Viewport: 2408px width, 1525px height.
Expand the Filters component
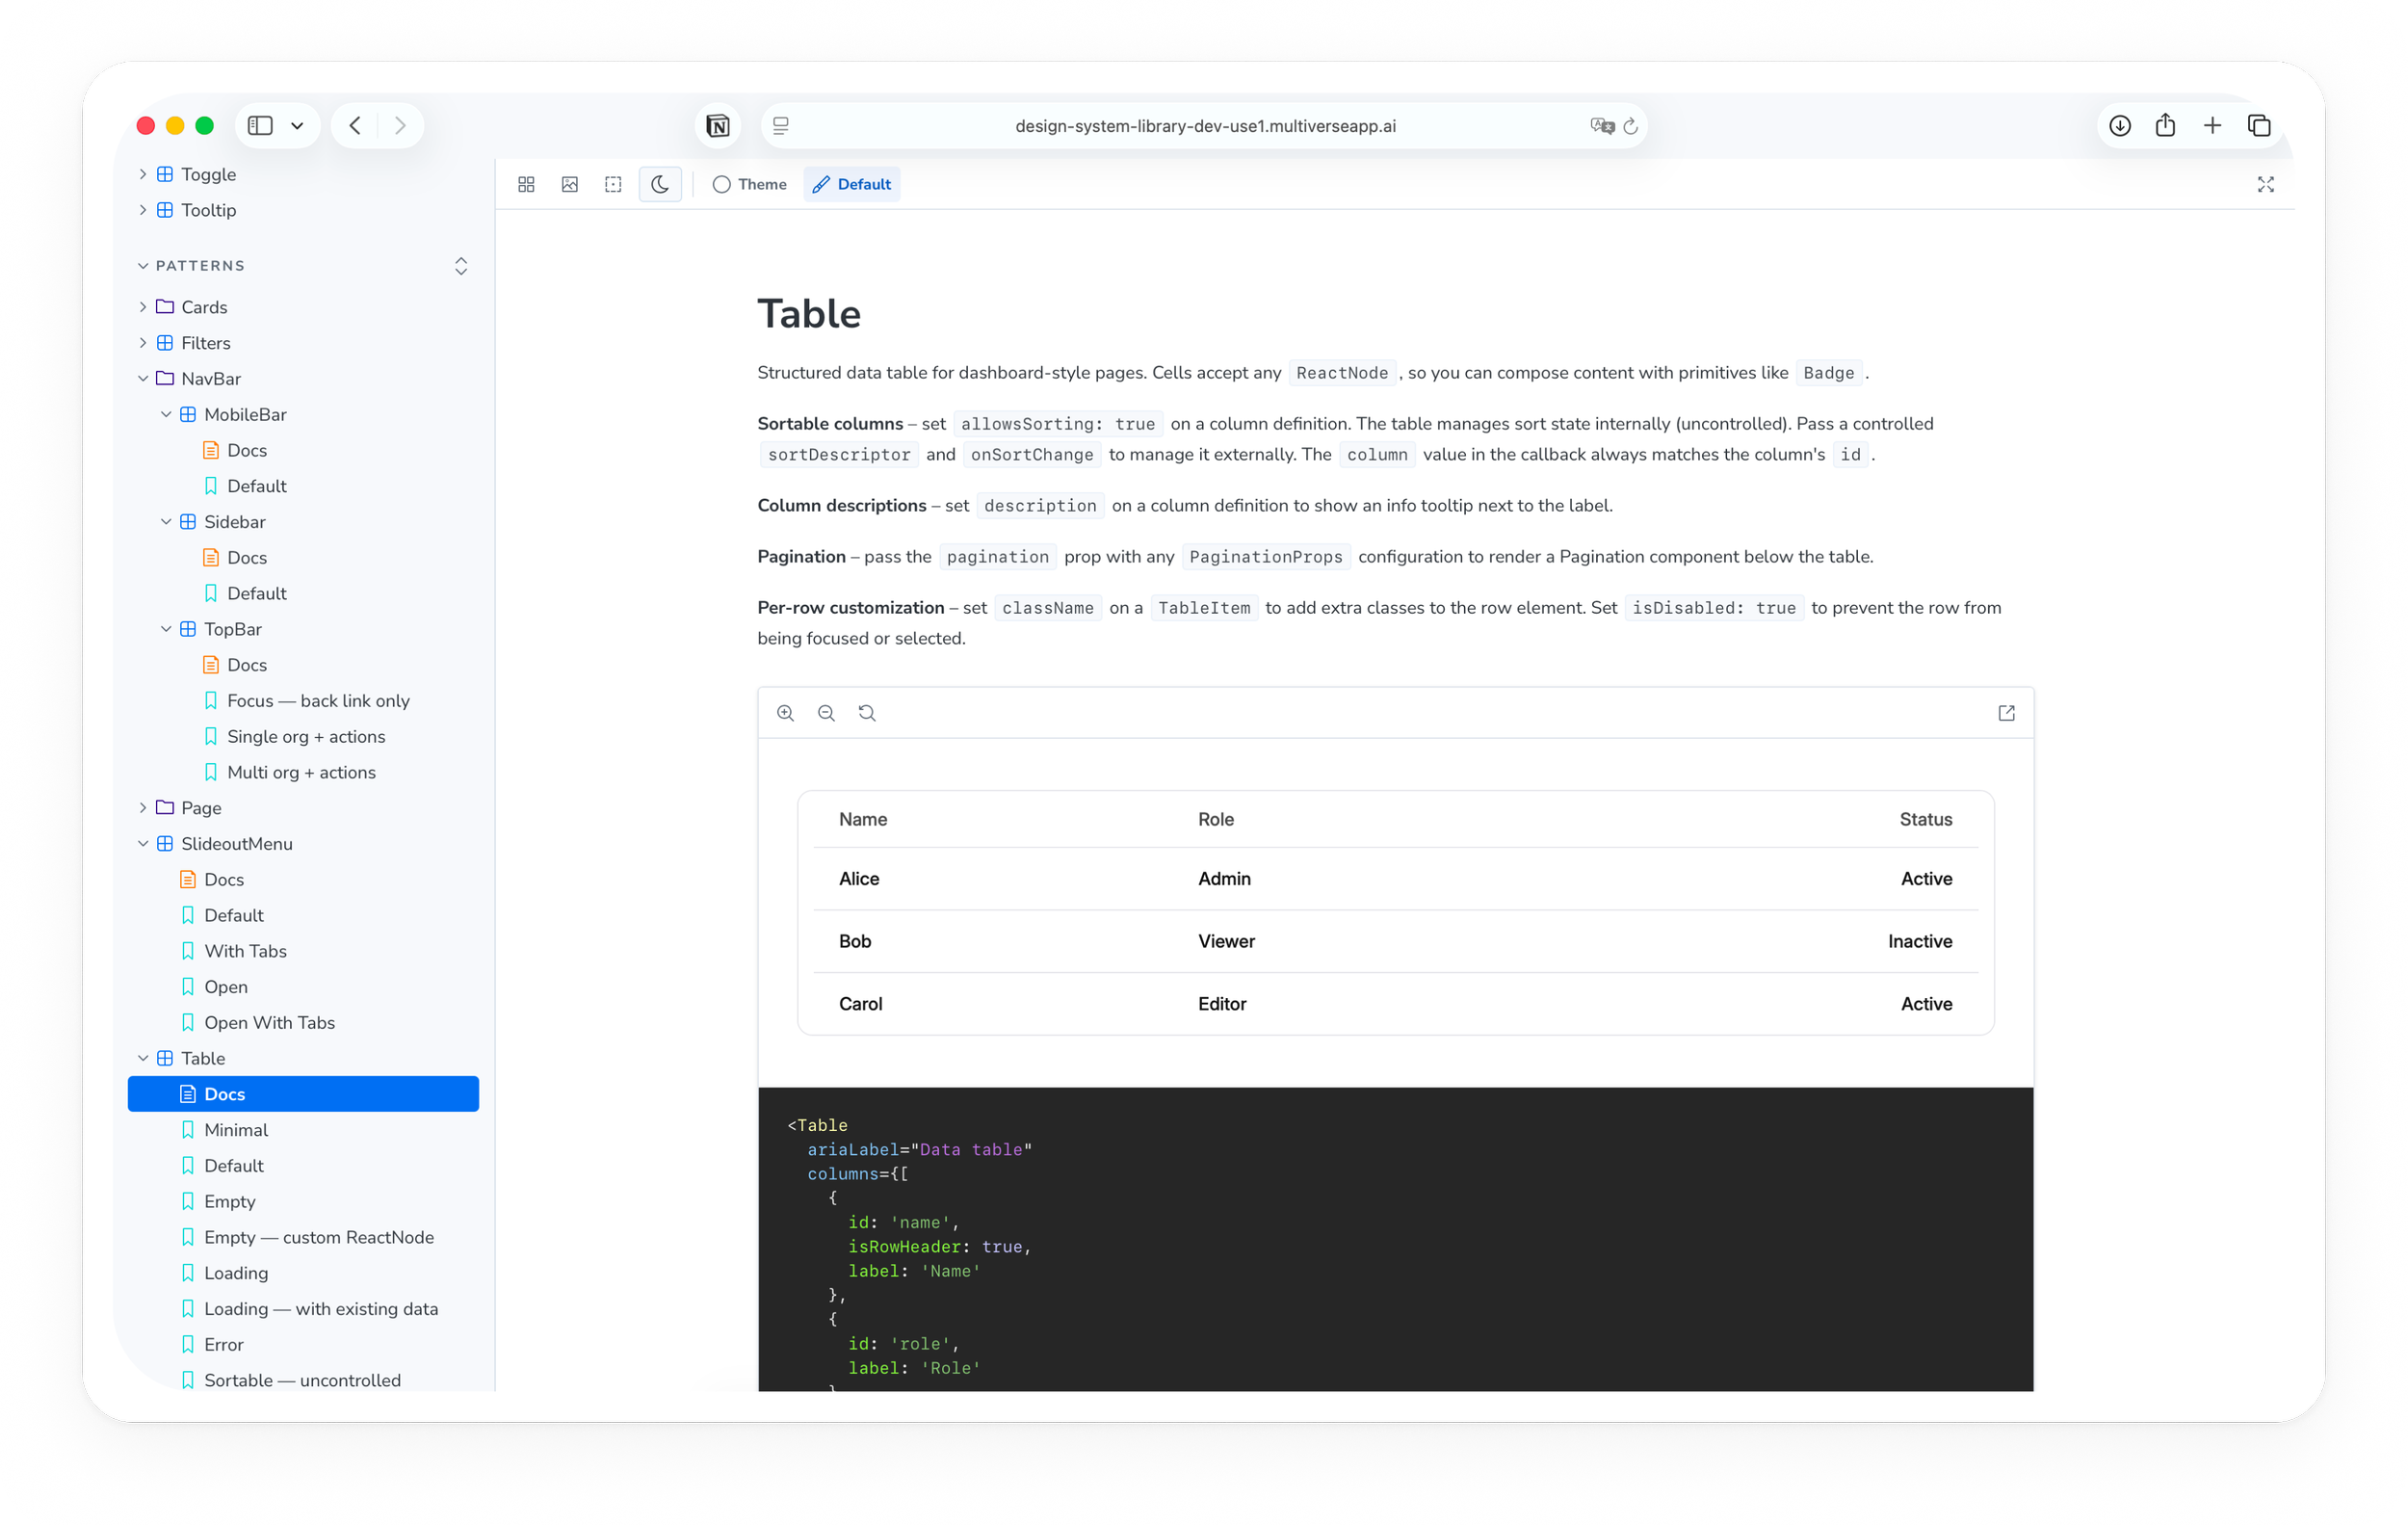pos(143,343)
